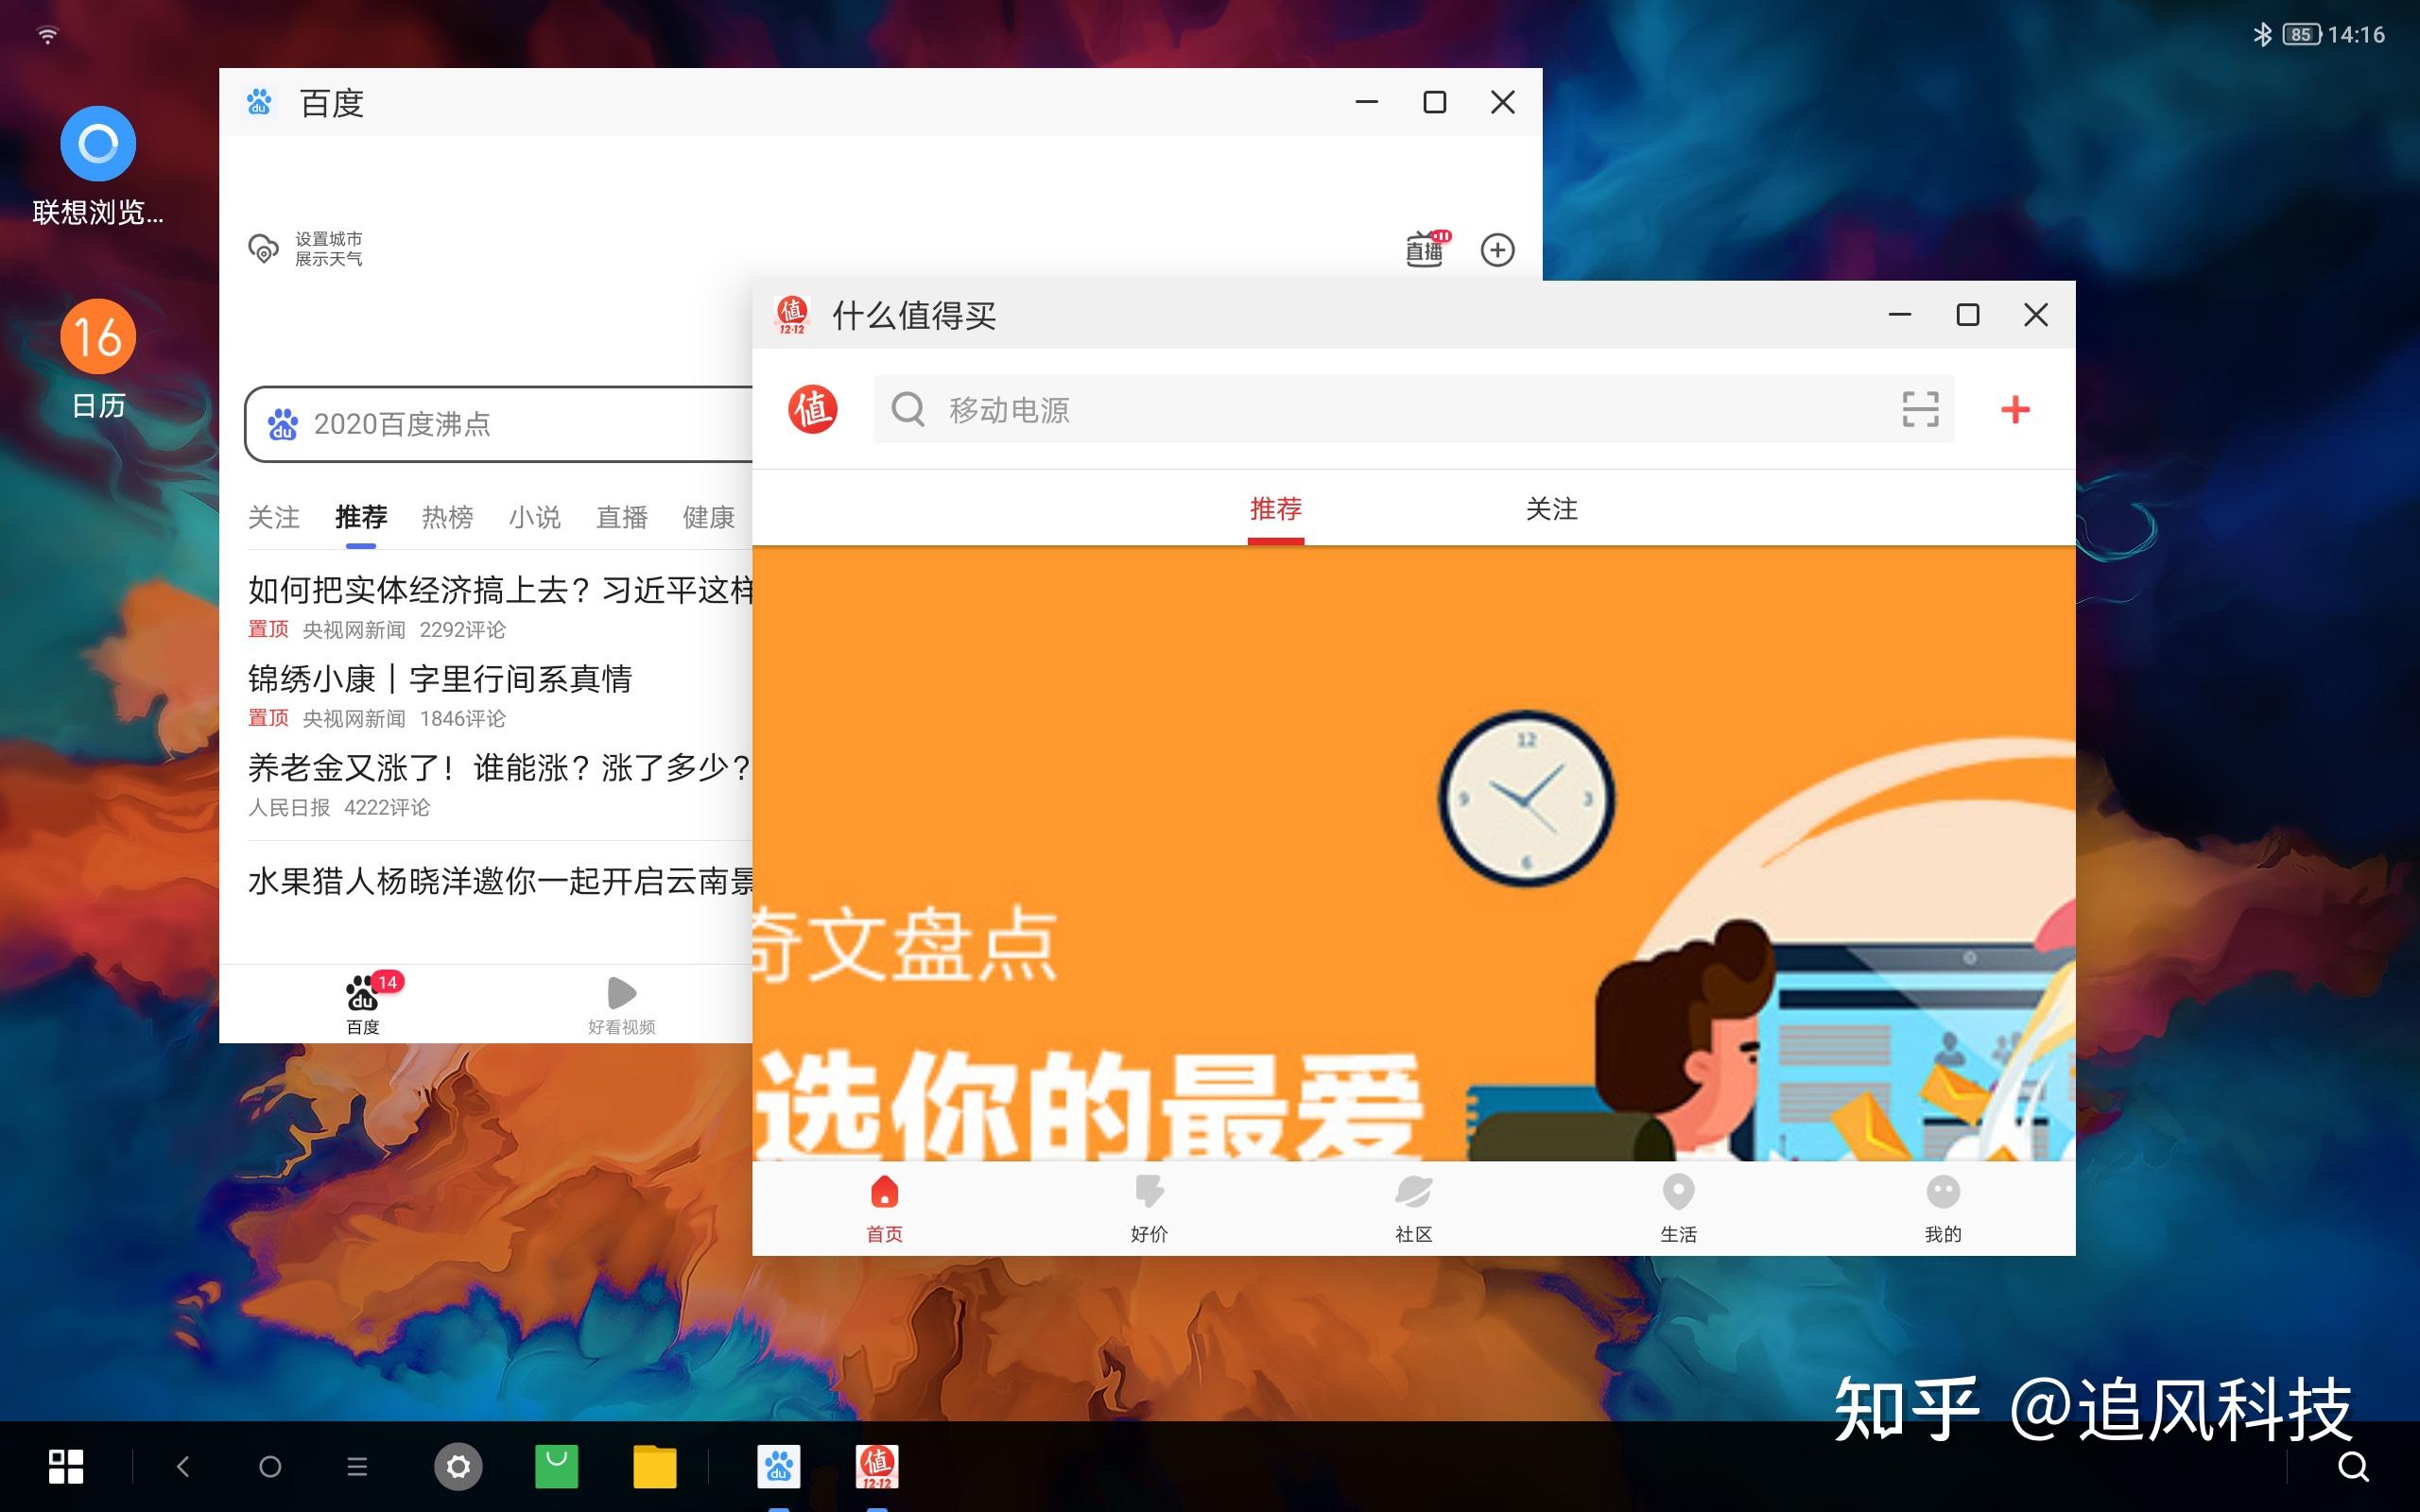Viewport: 2420px width, 1512px height.
Task: Open the Baidu home tab icon with badge
Action: pos(363,1004)
